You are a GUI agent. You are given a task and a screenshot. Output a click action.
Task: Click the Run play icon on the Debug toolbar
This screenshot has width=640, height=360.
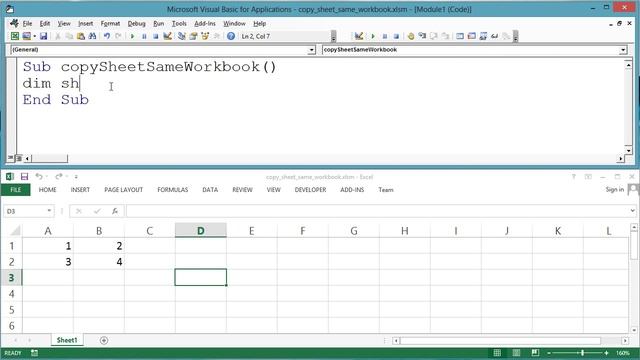[373, 36]
